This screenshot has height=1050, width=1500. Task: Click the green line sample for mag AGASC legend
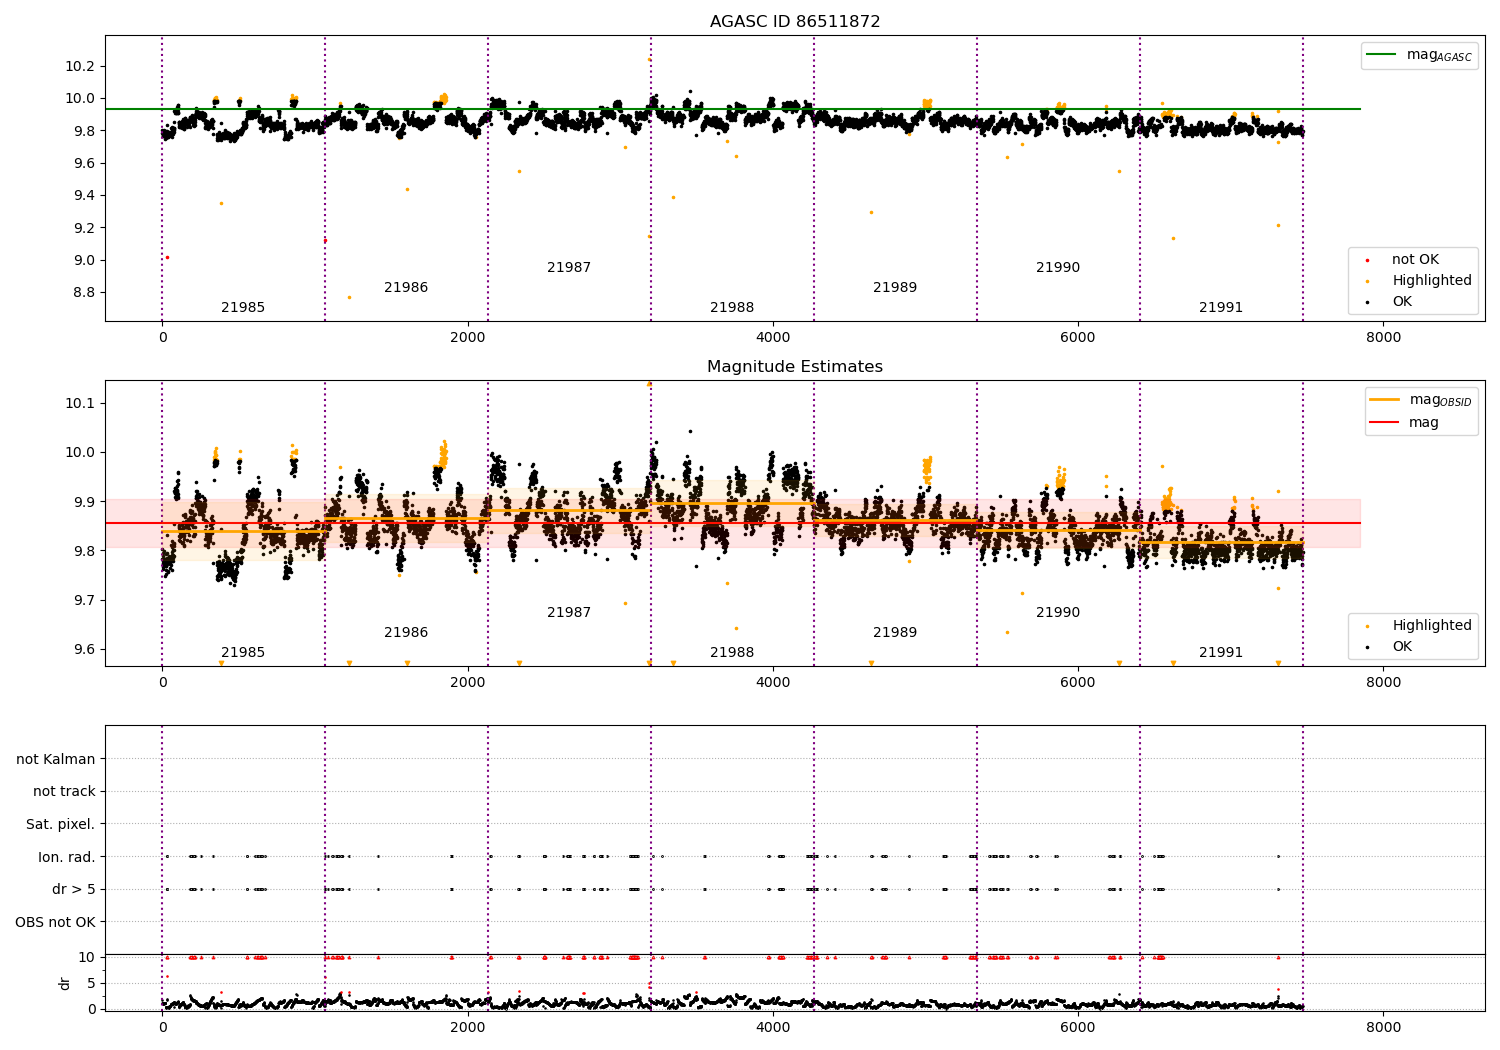point(1382,55)
